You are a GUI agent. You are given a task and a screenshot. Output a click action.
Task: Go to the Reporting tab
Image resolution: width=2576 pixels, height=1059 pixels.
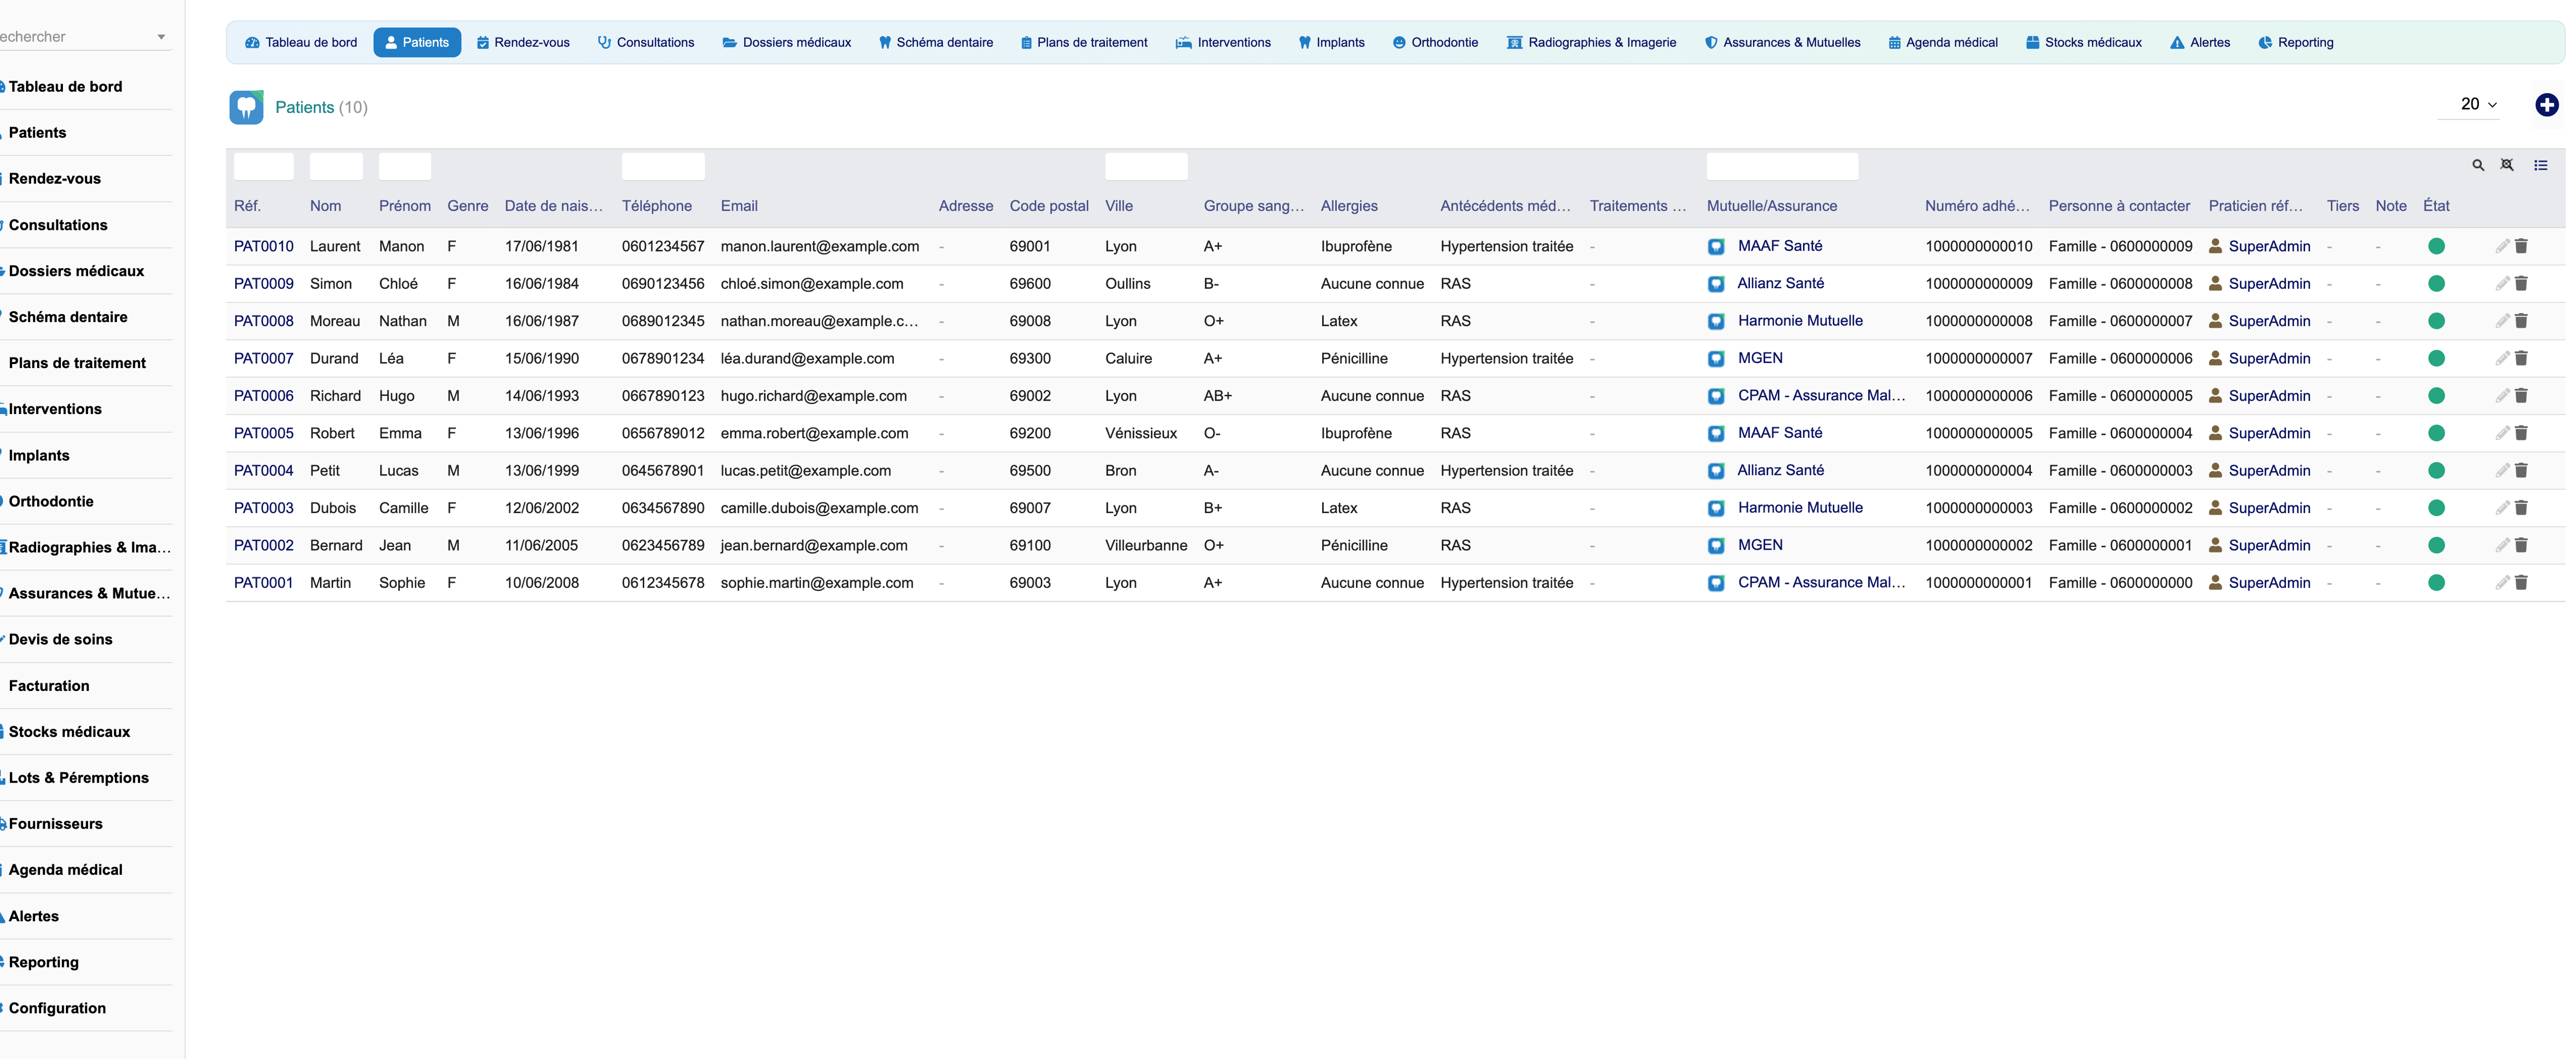click(x=2296, y=42)
